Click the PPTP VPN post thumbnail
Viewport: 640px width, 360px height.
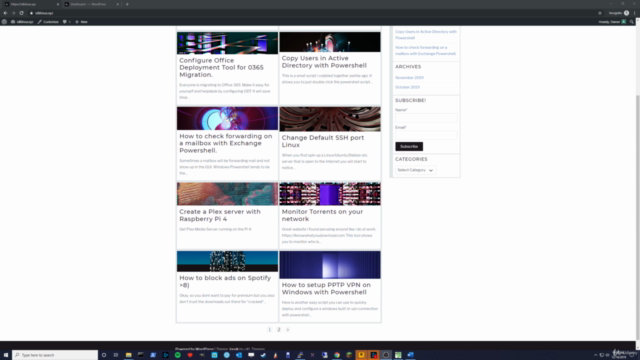pos(330,265)
